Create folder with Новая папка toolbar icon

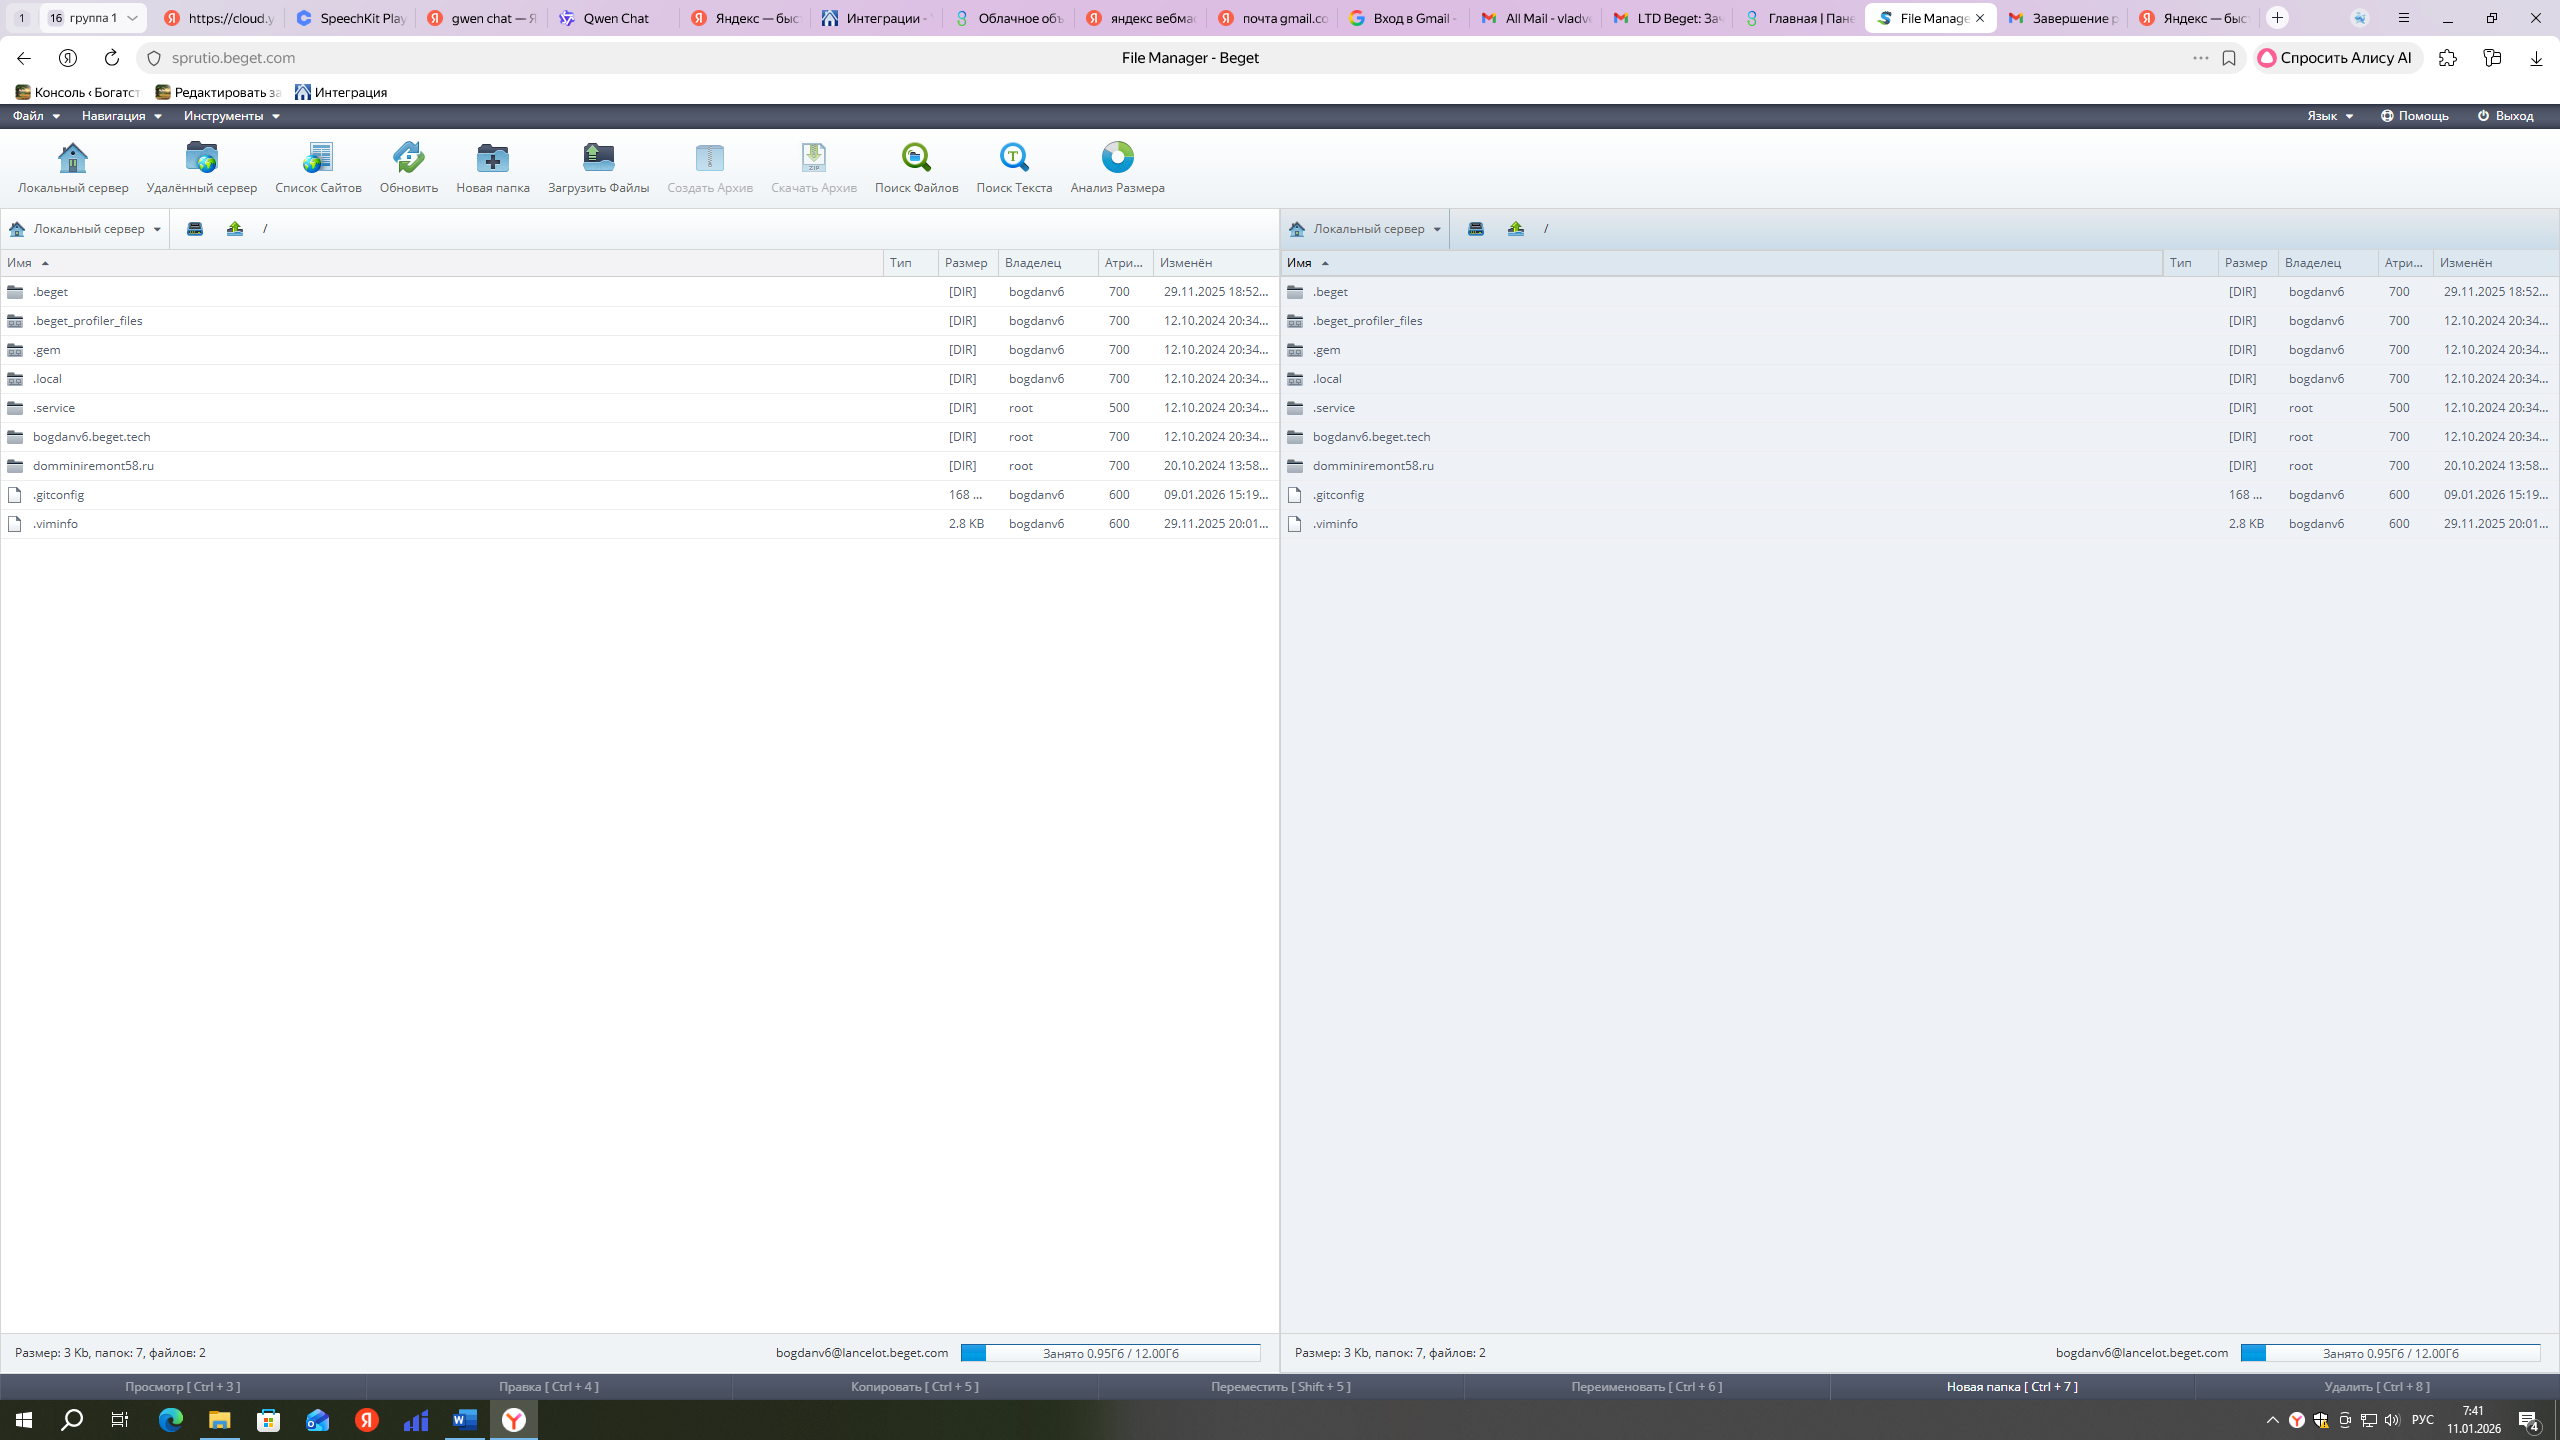tap(492, 158)
